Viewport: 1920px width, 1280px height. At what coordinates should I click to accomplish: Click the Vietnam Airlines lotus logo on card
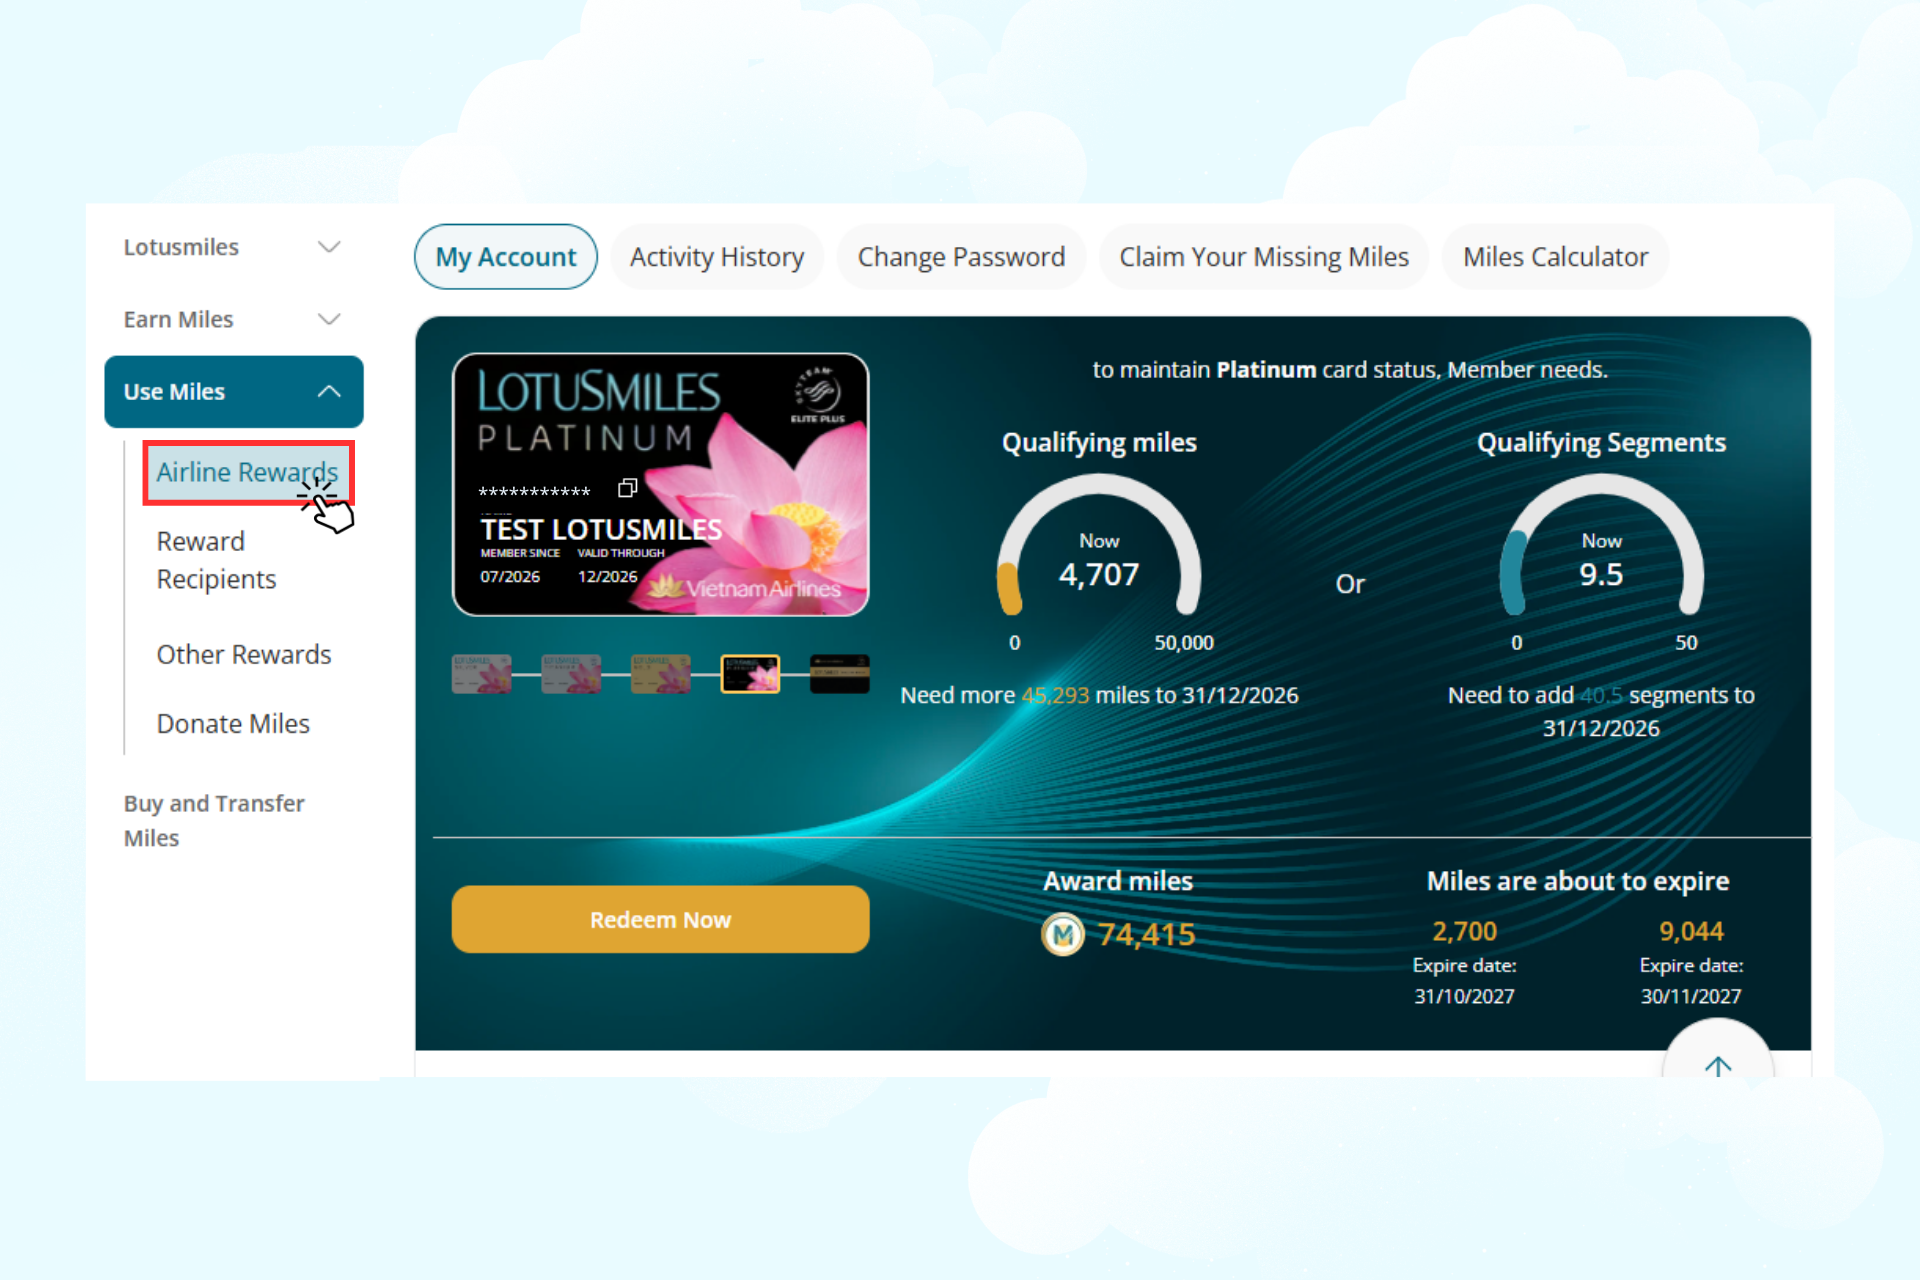click(744, 587)
